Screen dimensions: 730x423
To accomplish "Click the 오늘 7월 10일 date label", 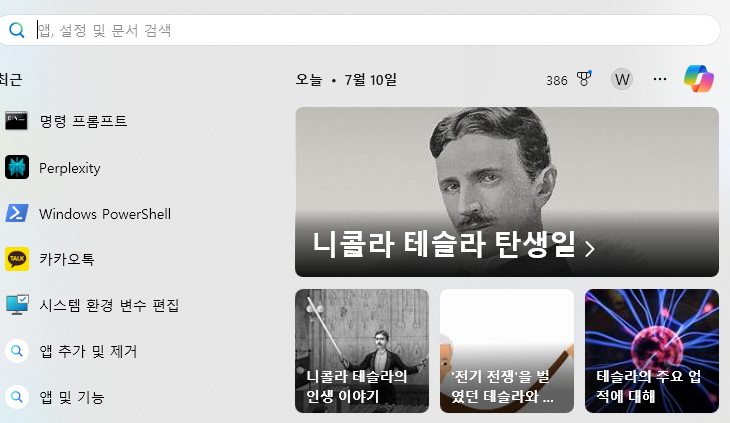I will pos(346,80).
